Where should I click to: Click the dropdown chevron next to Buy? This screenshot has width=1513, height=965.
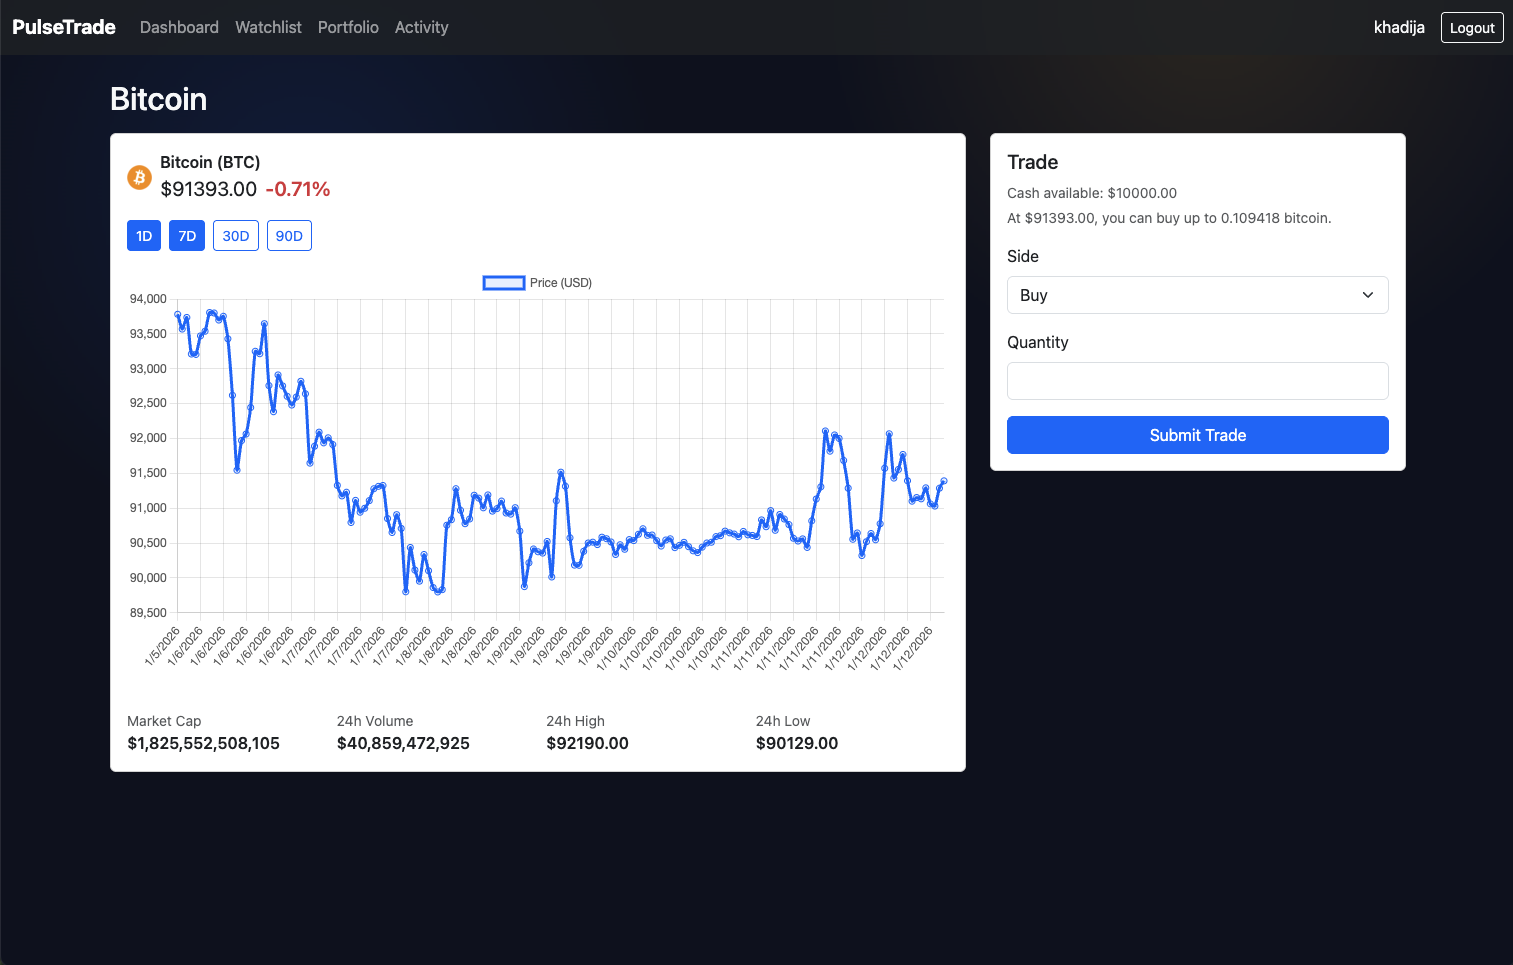pos(1367,295)
